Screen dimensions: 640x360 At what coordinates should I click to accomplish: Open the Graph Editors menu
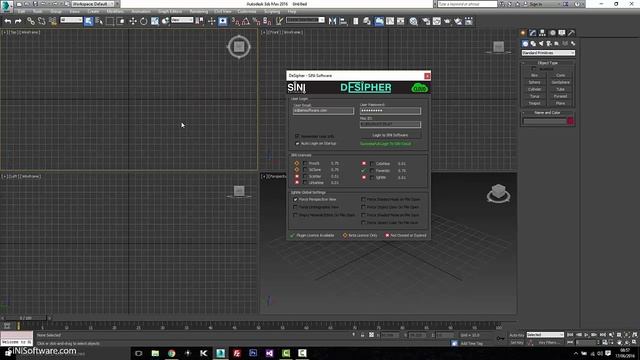click(170, 11)
